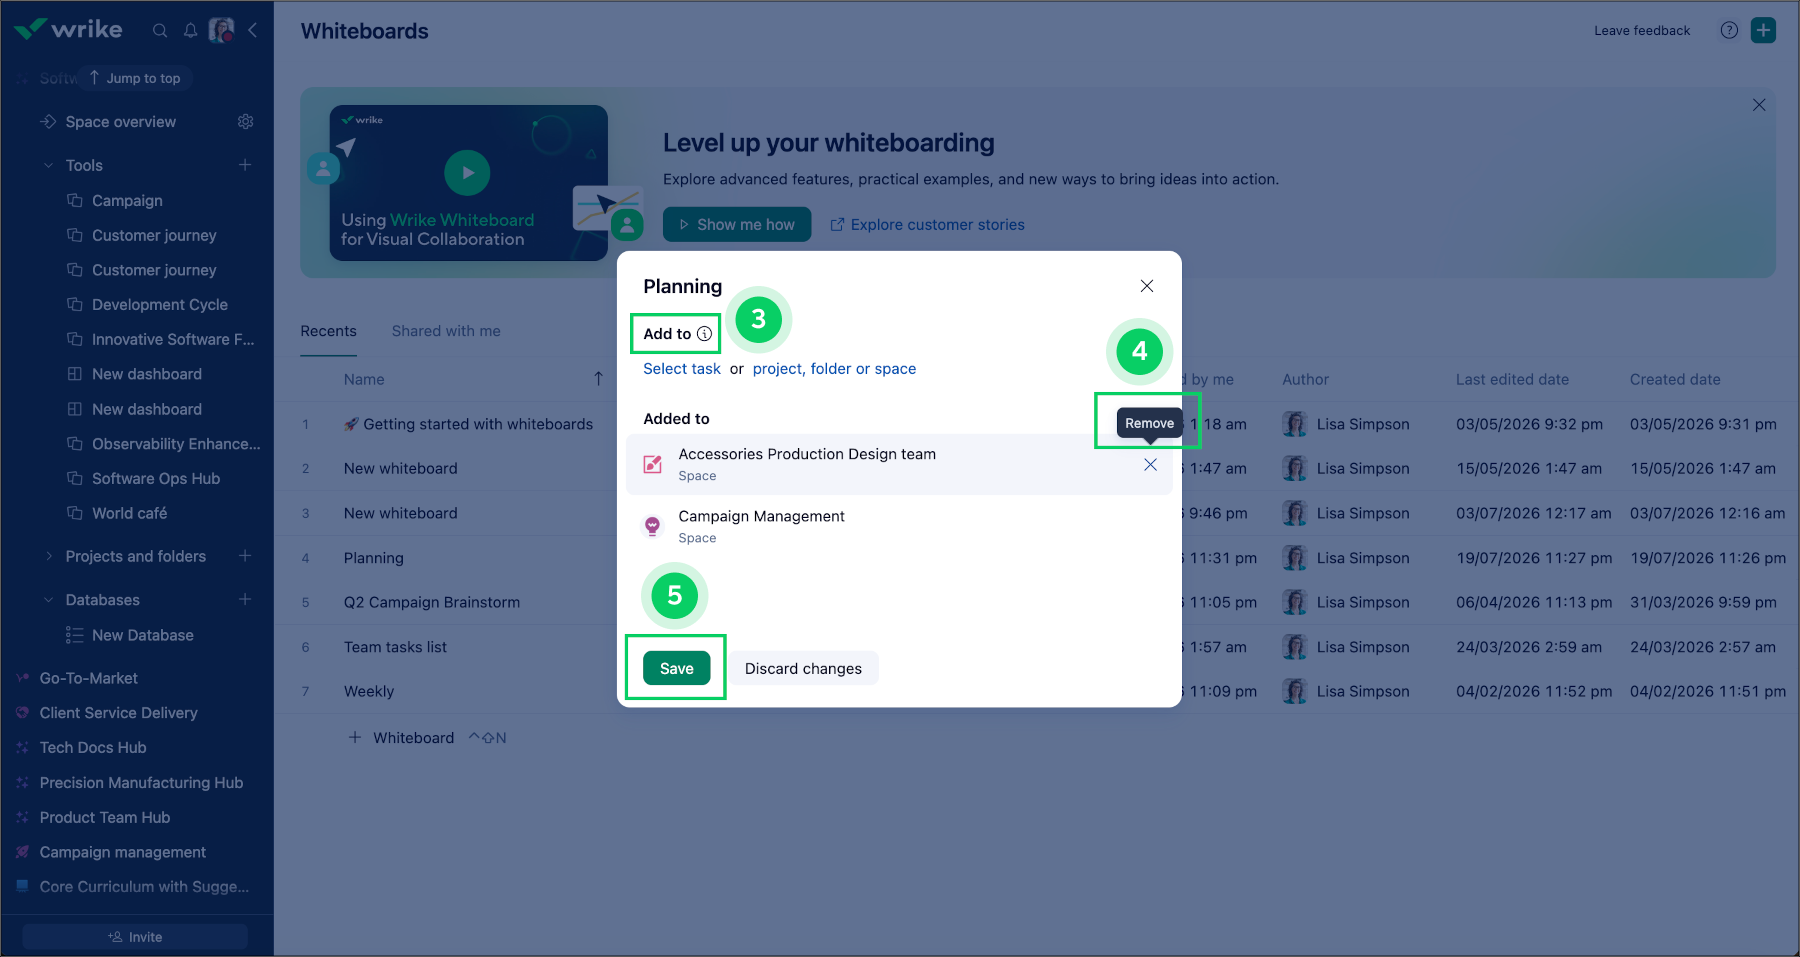The width and height of the screenshot is (1800, 957).
Task: Click the green create plus button
Action: click(x=1764, y=30)
